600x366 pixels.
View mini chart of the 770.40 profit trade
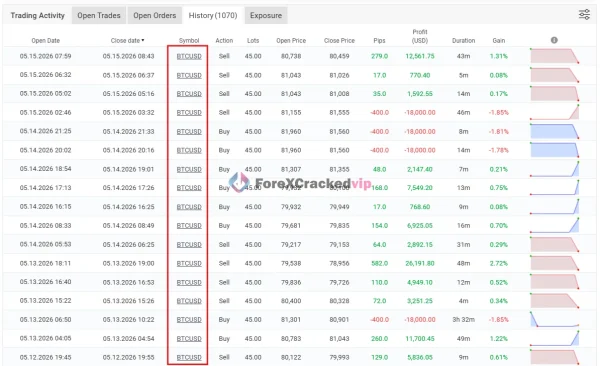click(554, 75)
